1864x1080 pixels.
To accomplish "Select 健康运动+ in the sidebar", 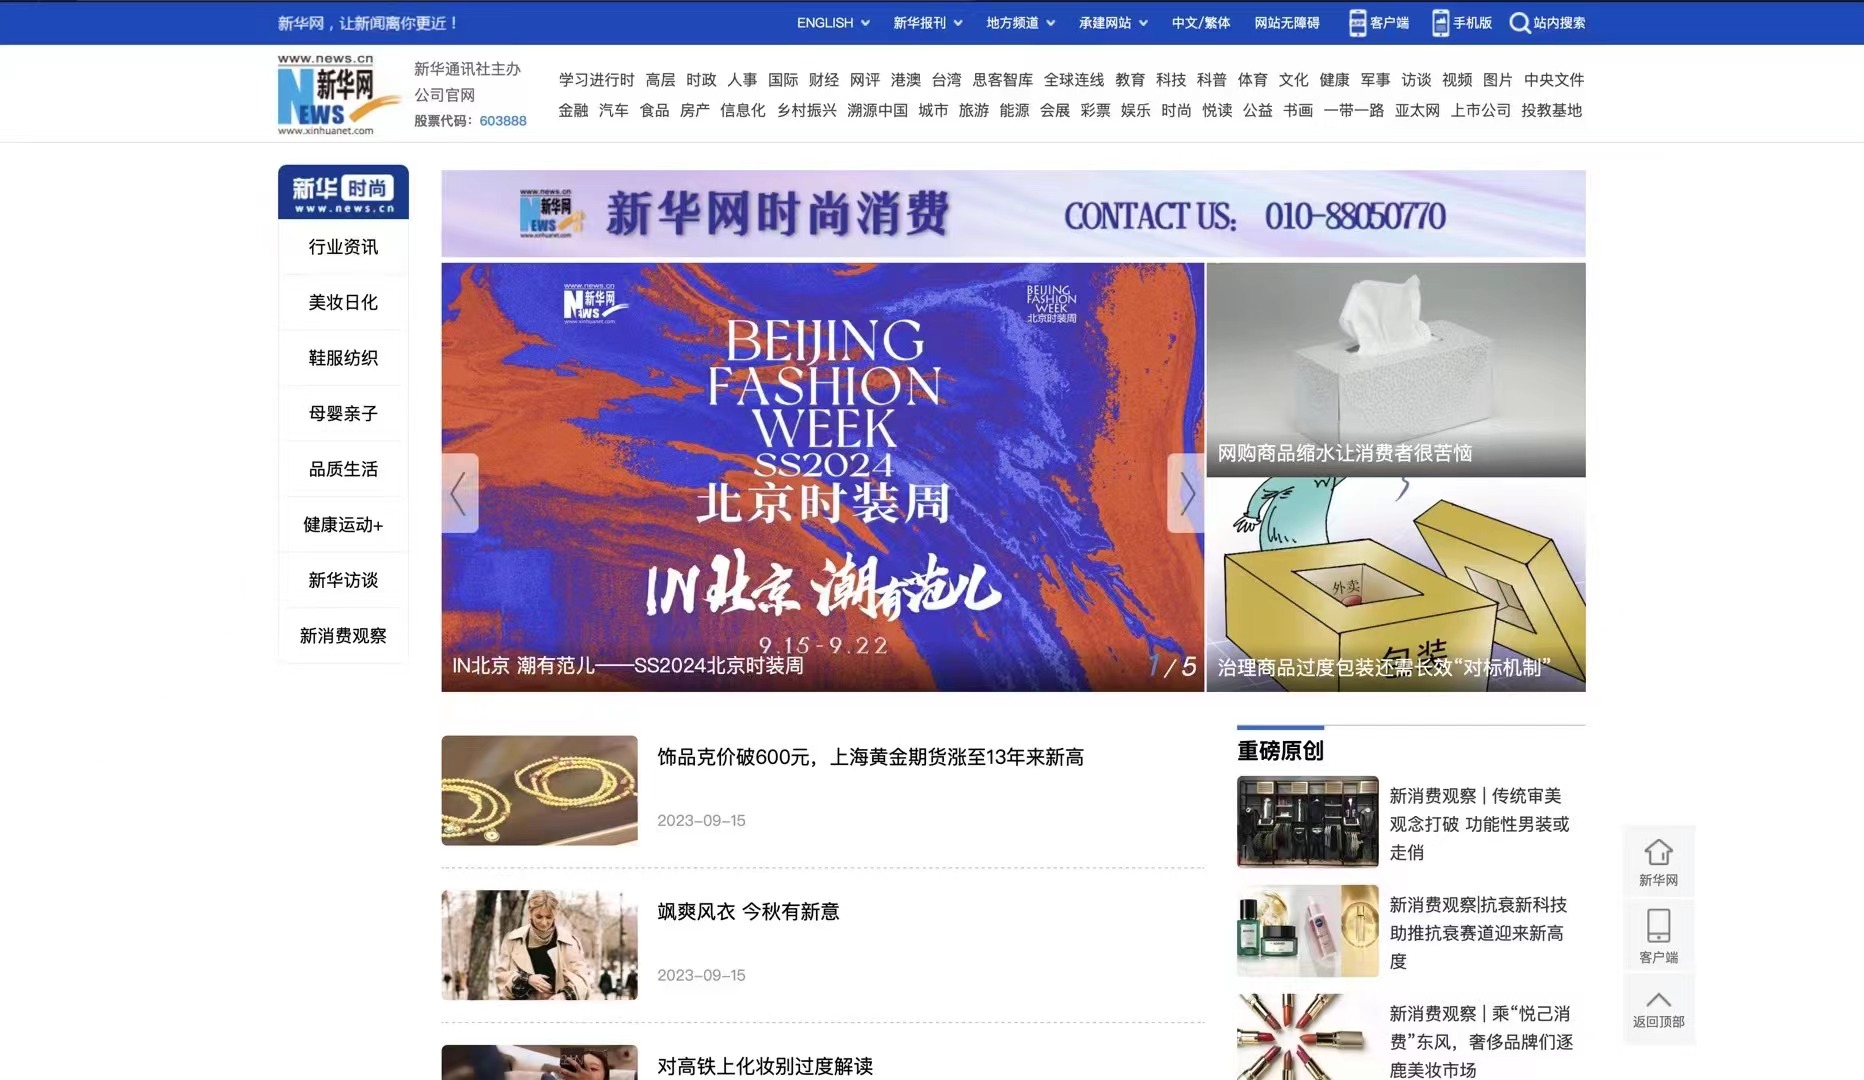I will pyautogui.click(x=343, y=524).
